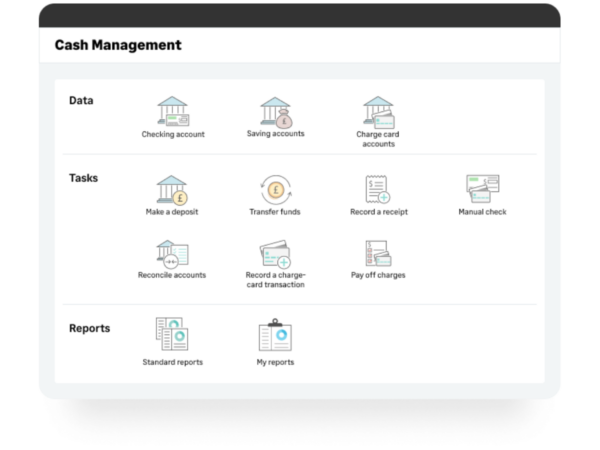The height and width of the screenshot is (450, 600).
Task: Click the "Saving accounts" label
Action: [x=276, y=134]
